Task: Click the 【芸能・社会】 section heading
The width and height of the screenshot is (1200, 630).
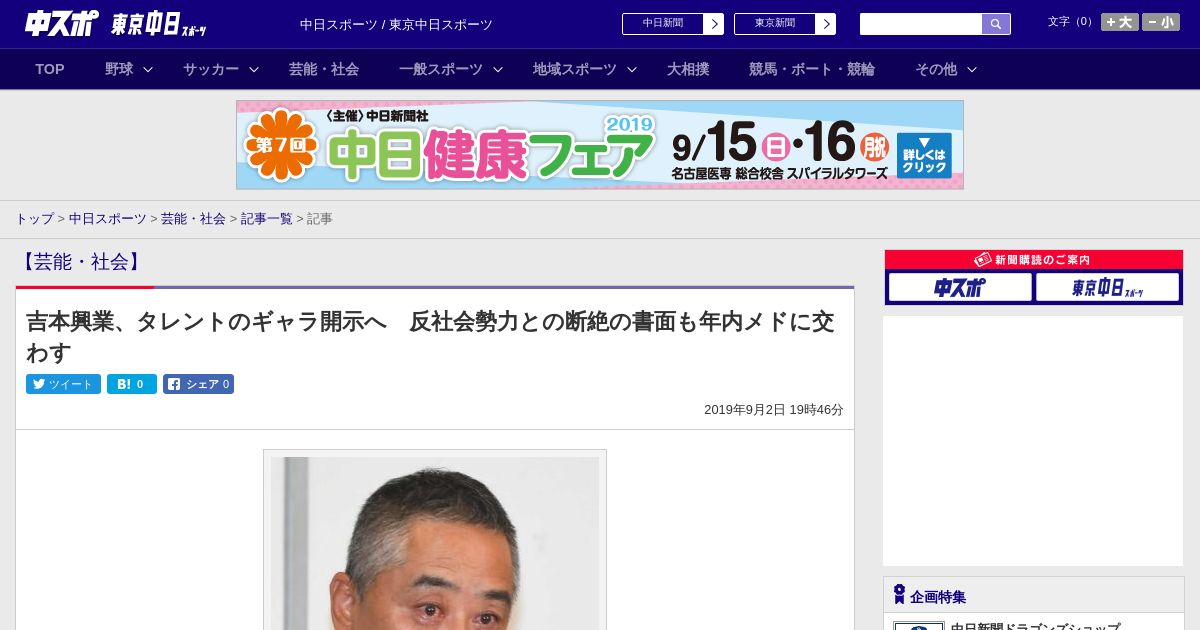Action: click(x=81, y=262)
